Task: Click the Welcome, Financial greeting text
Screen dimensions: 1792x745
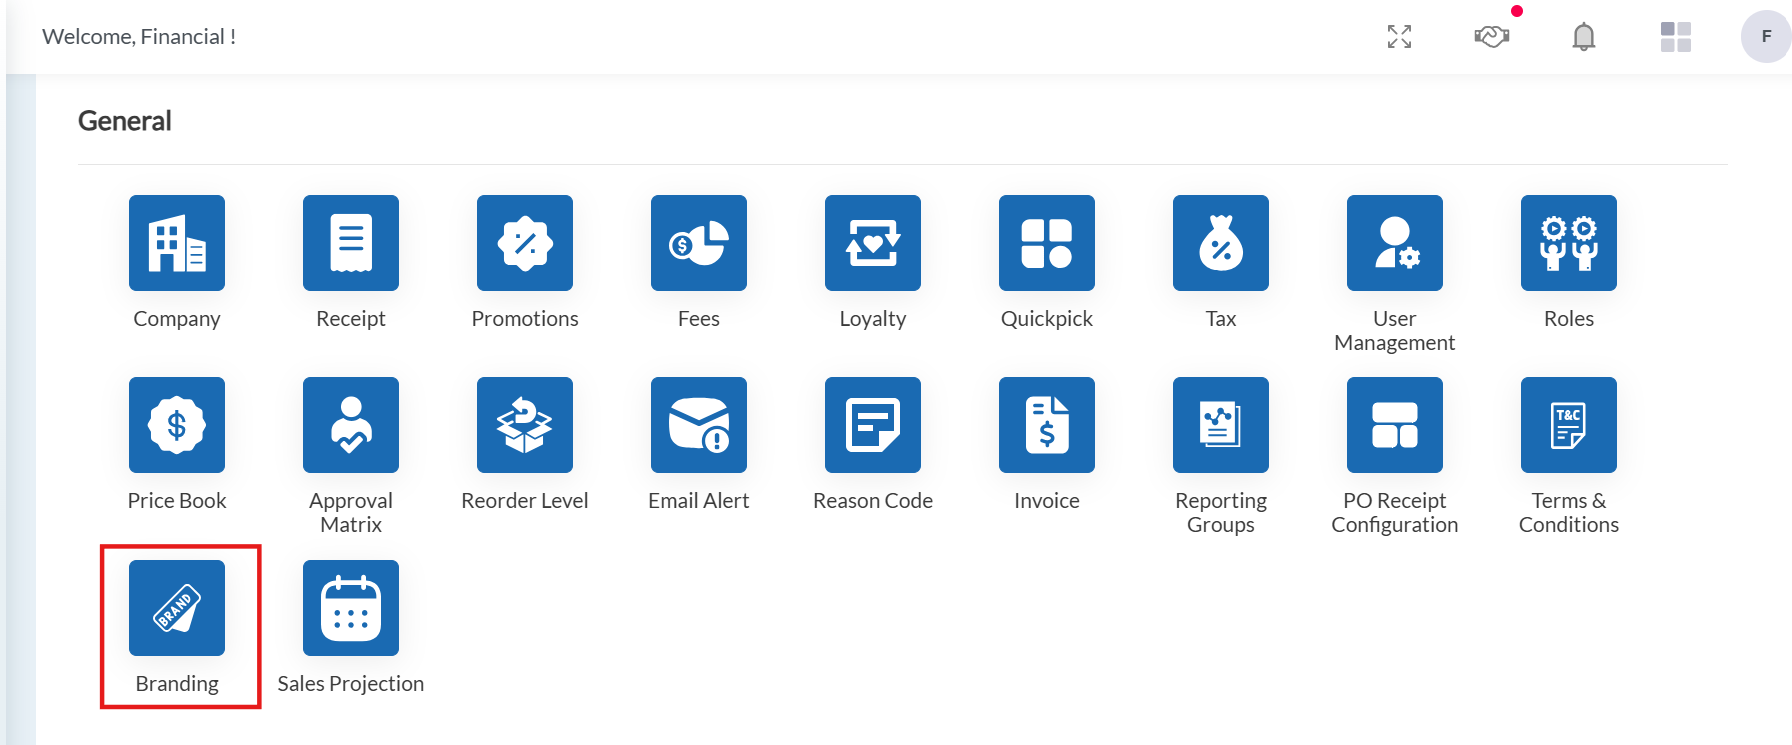Action: pos(139,37)
